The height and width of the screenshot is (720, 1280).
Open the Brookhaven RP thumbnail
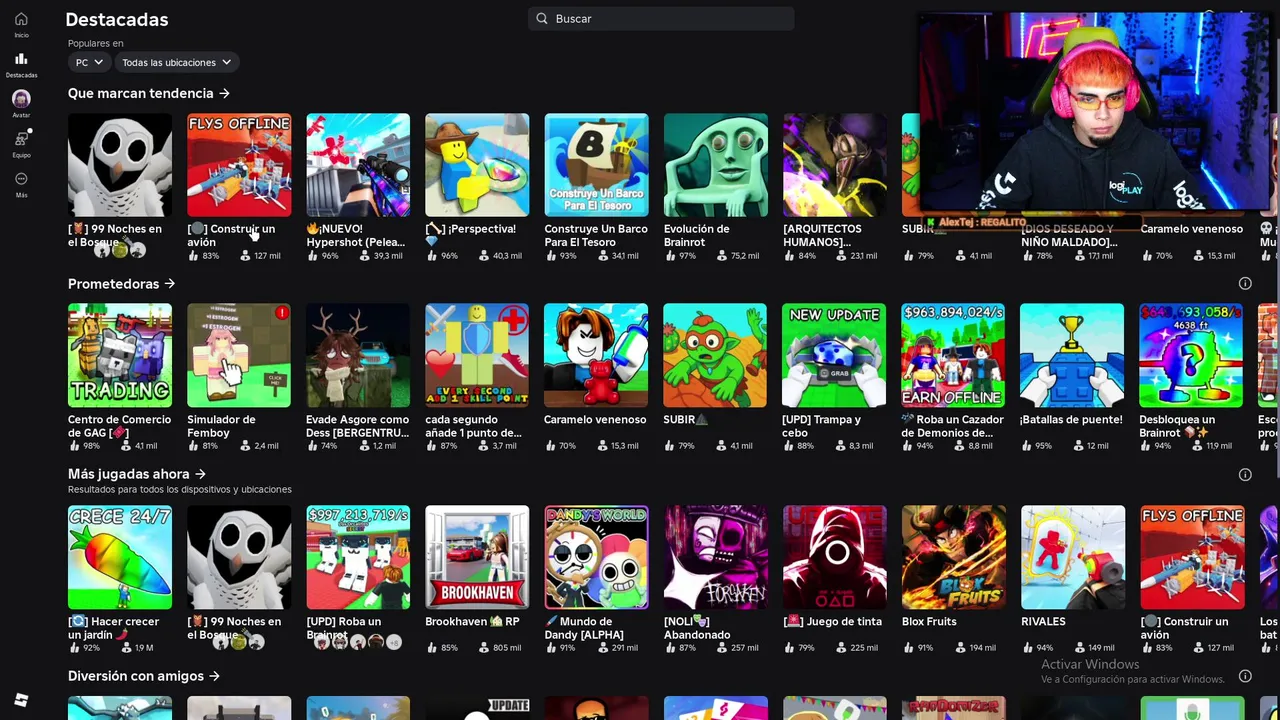click(477, 558)
